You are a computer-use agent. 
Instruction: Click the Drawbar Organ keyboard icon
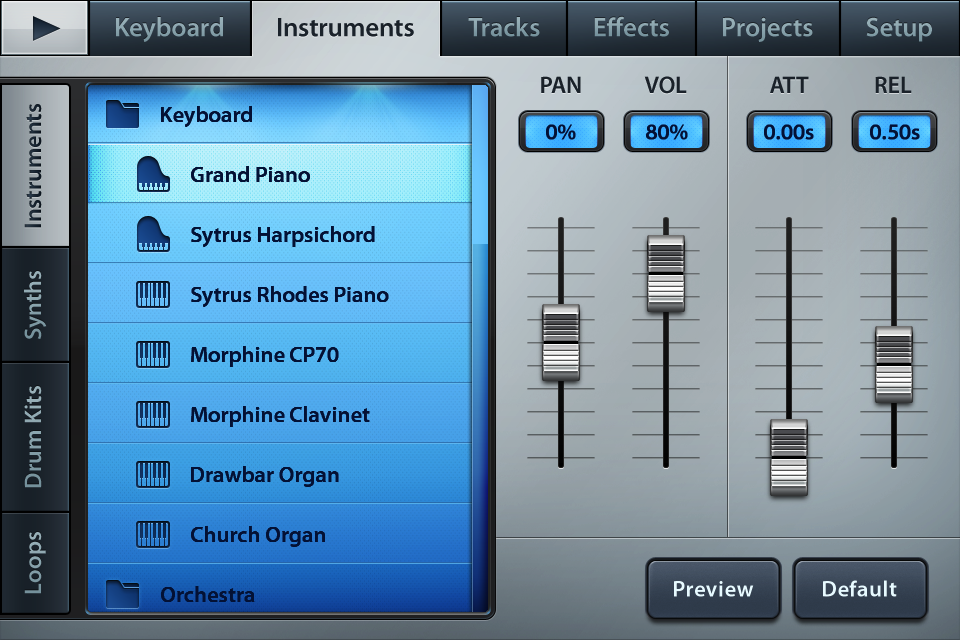click(152, 475)
